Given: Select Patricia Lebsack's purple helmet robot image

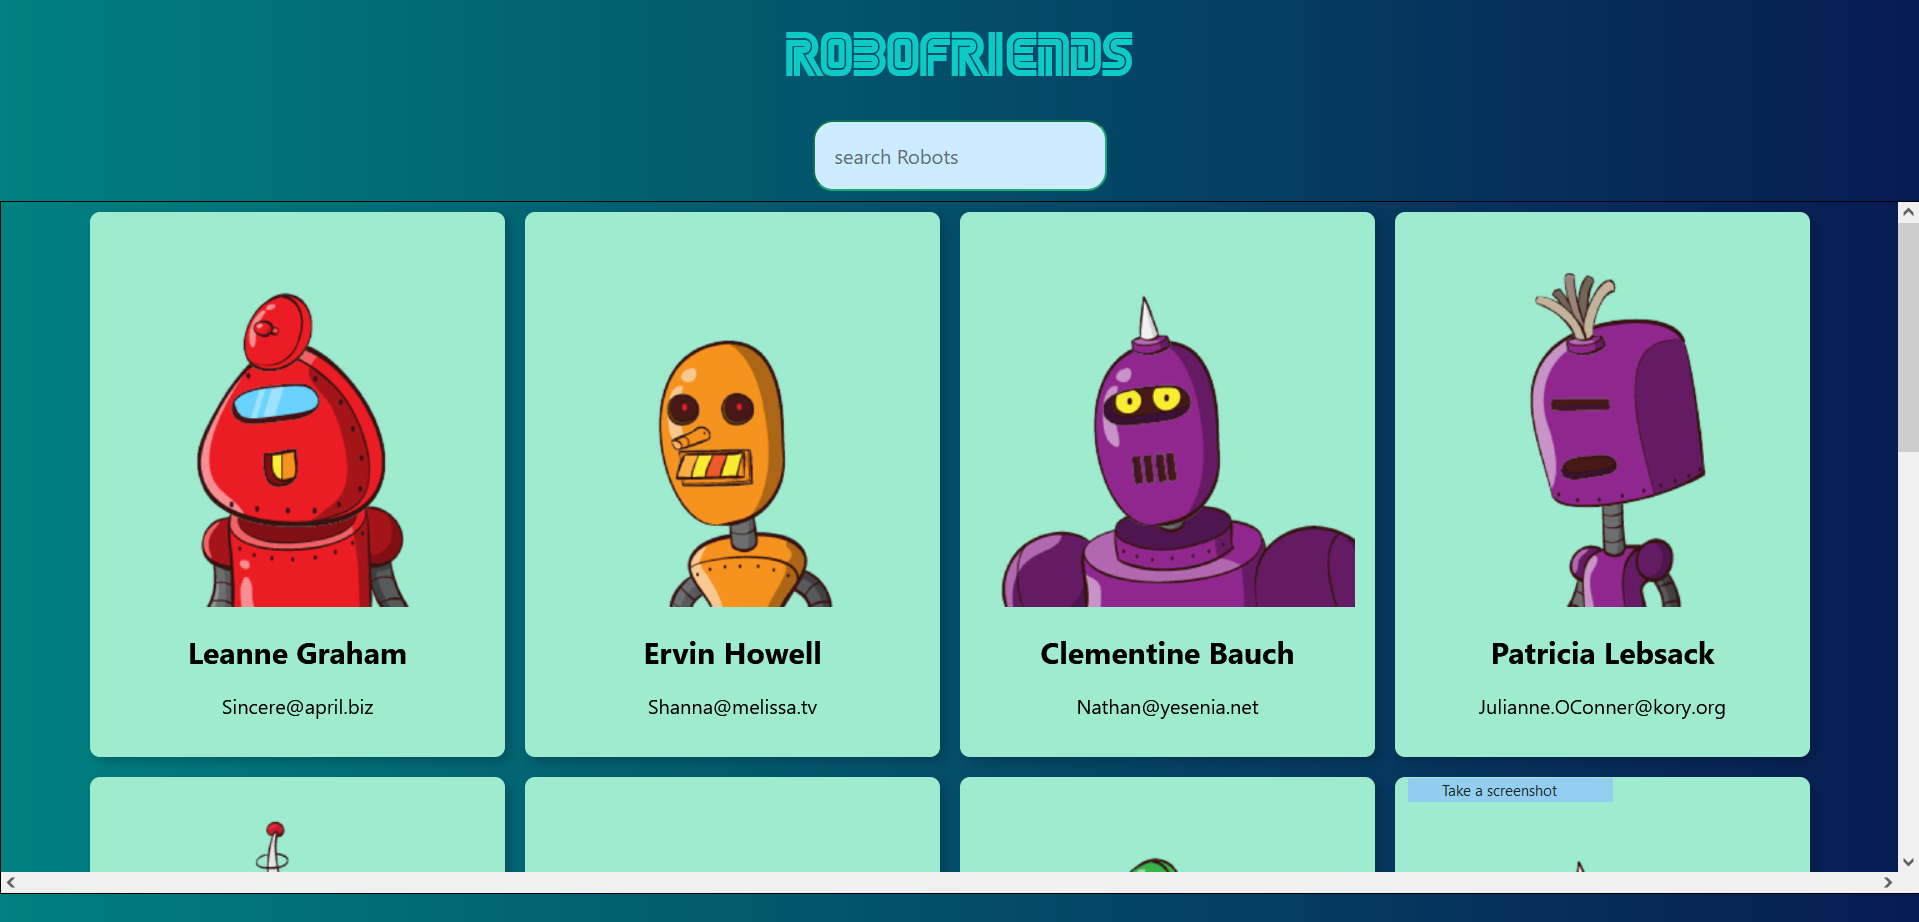Looking at the screenshot, I should click(1617, 440).
